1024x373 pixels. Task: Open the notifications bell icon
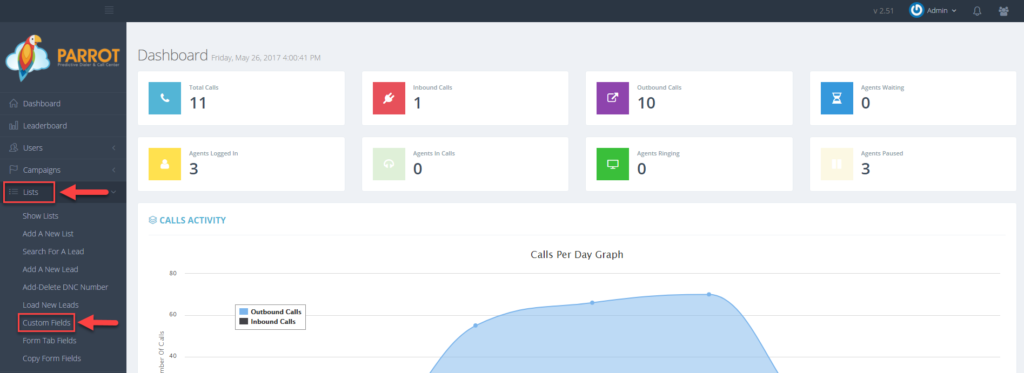tap(977, 10)
